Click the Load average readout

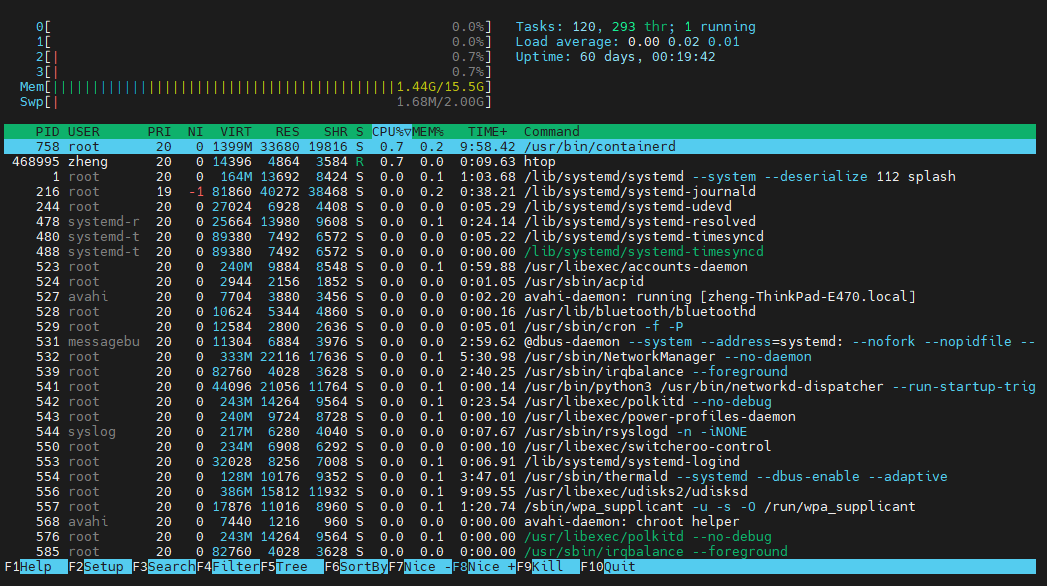point(628,42)
